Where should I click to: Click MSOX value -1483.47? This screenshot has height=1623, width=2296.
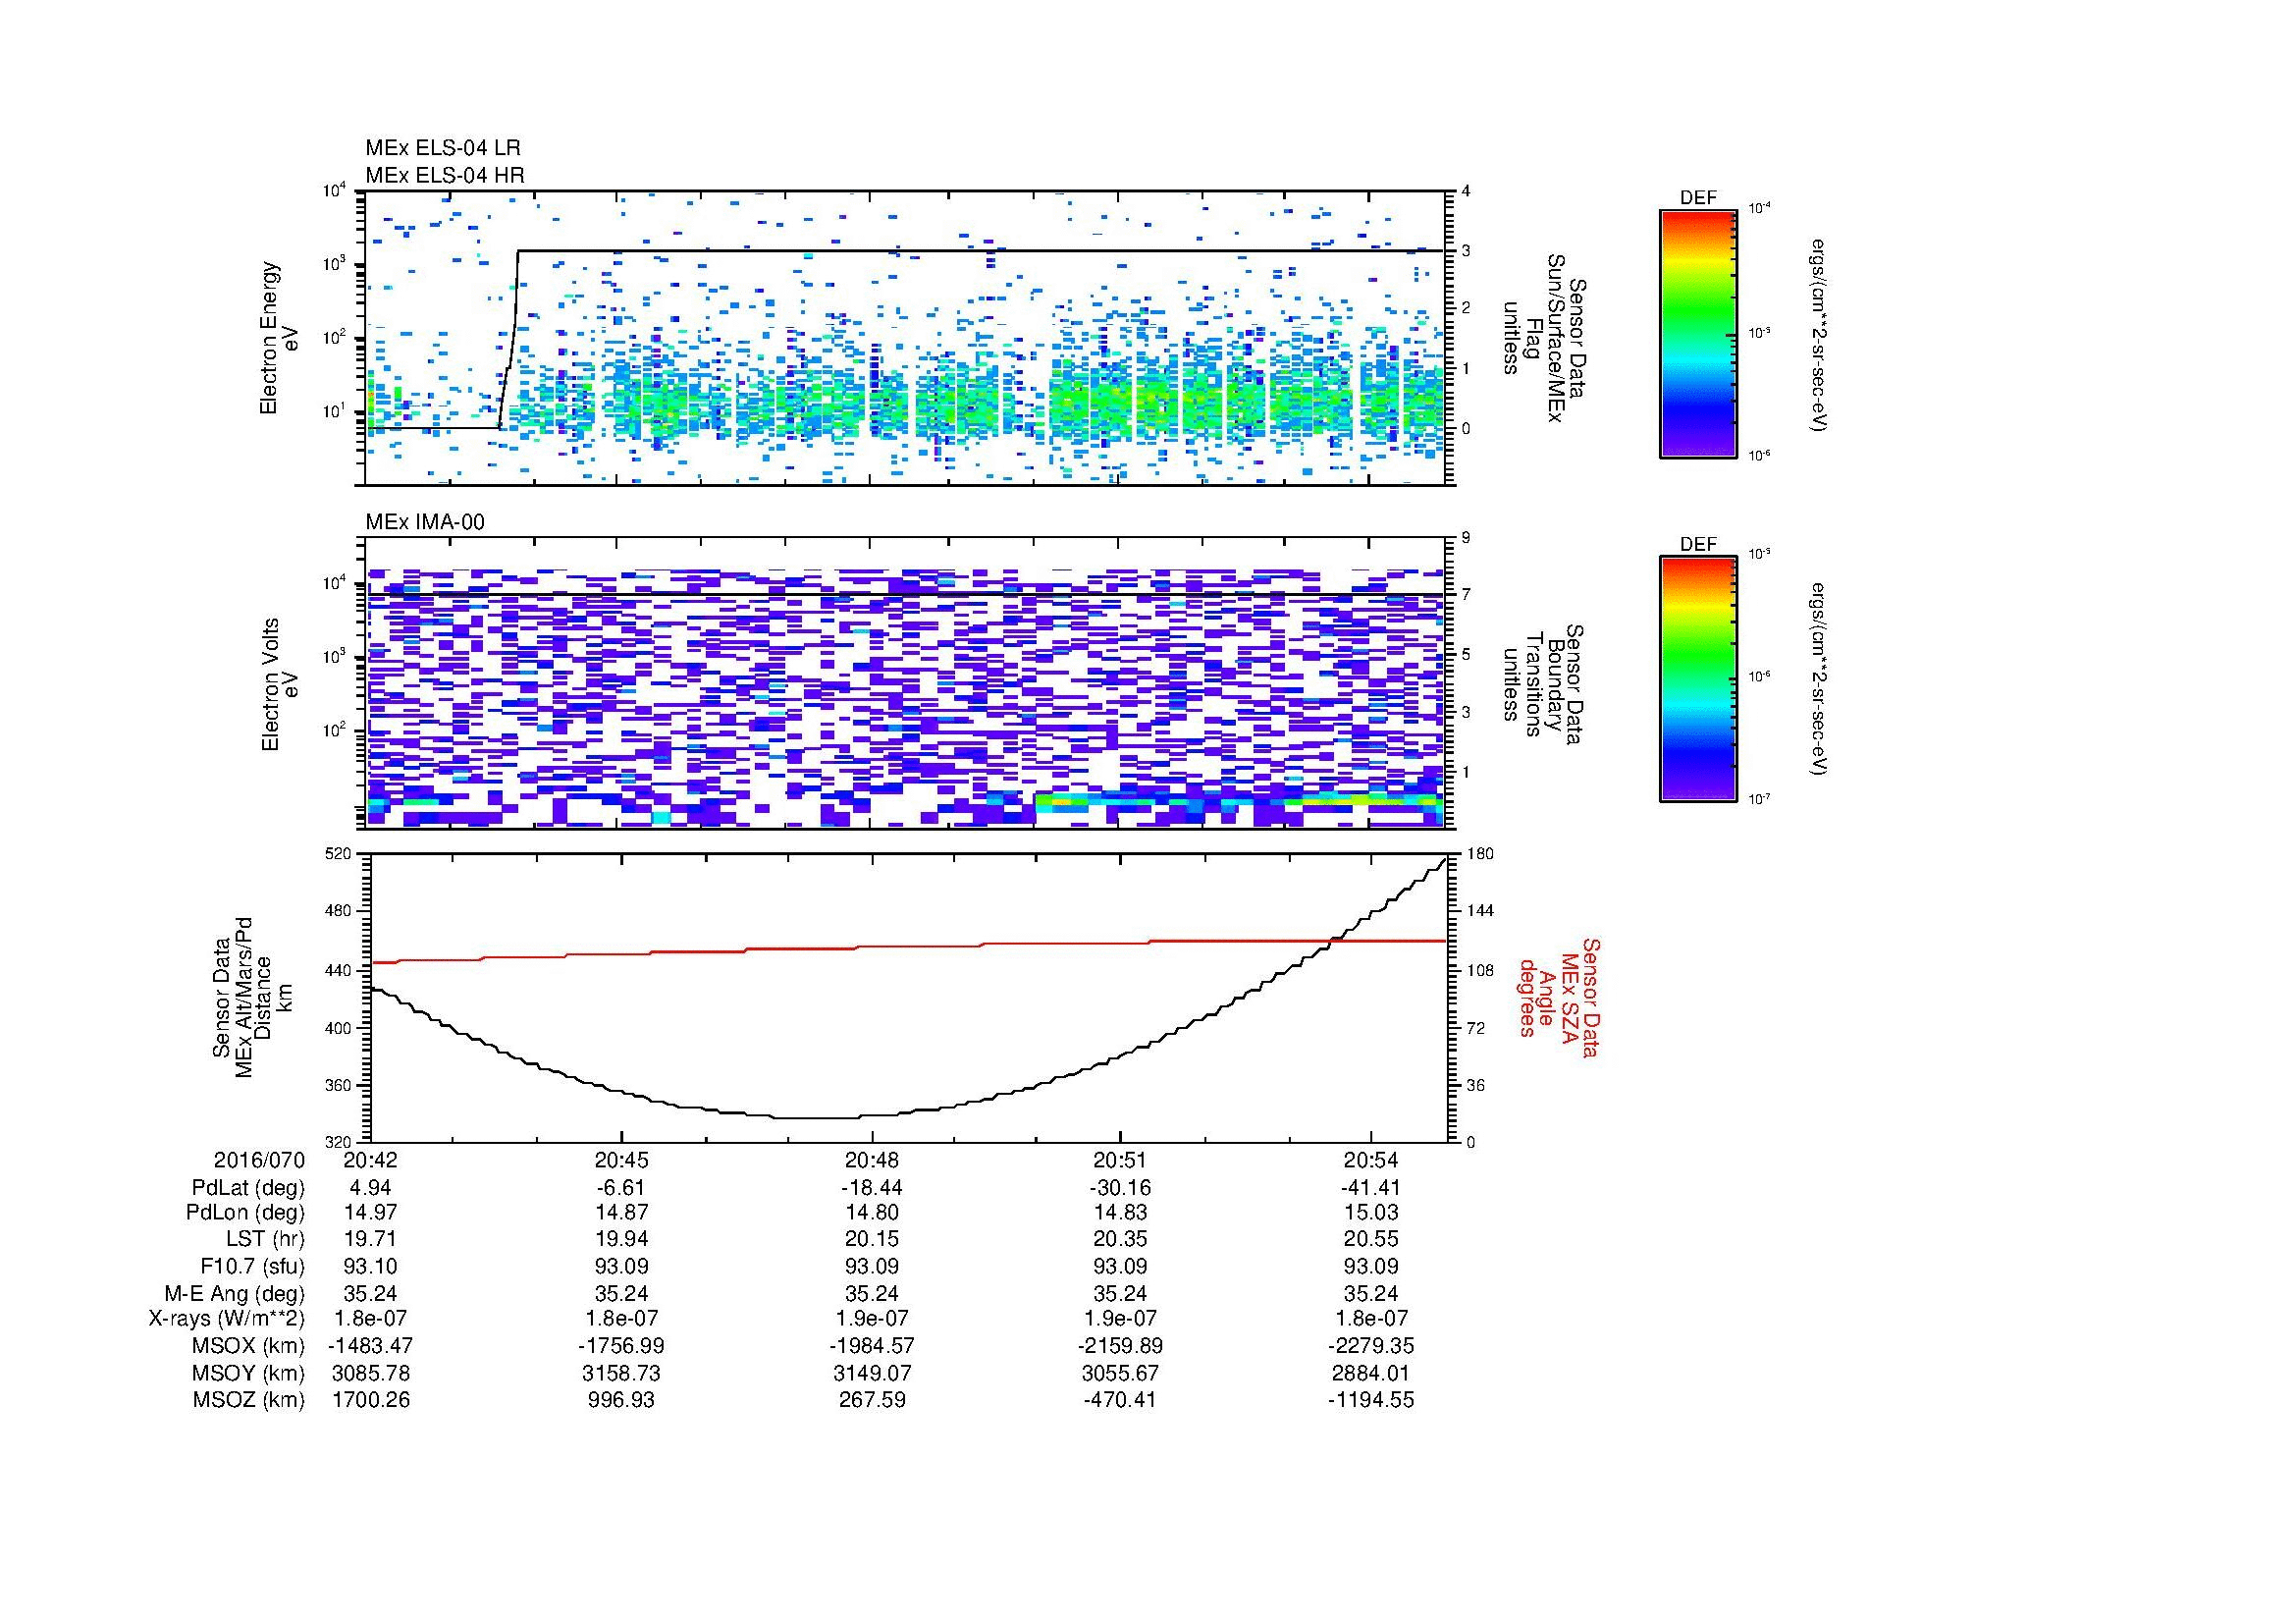coord(371,1347)
